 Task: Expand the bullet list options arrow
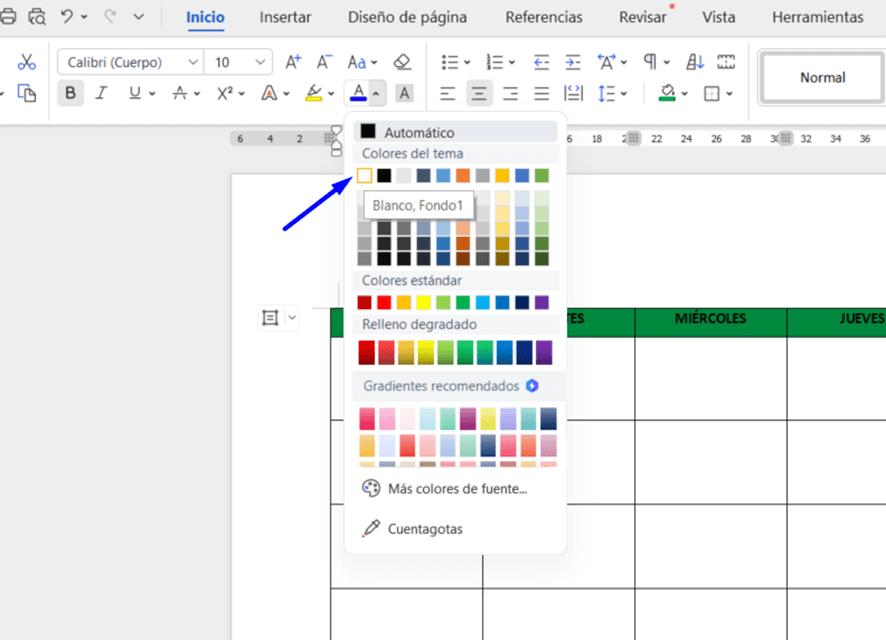tap(467, 62)
